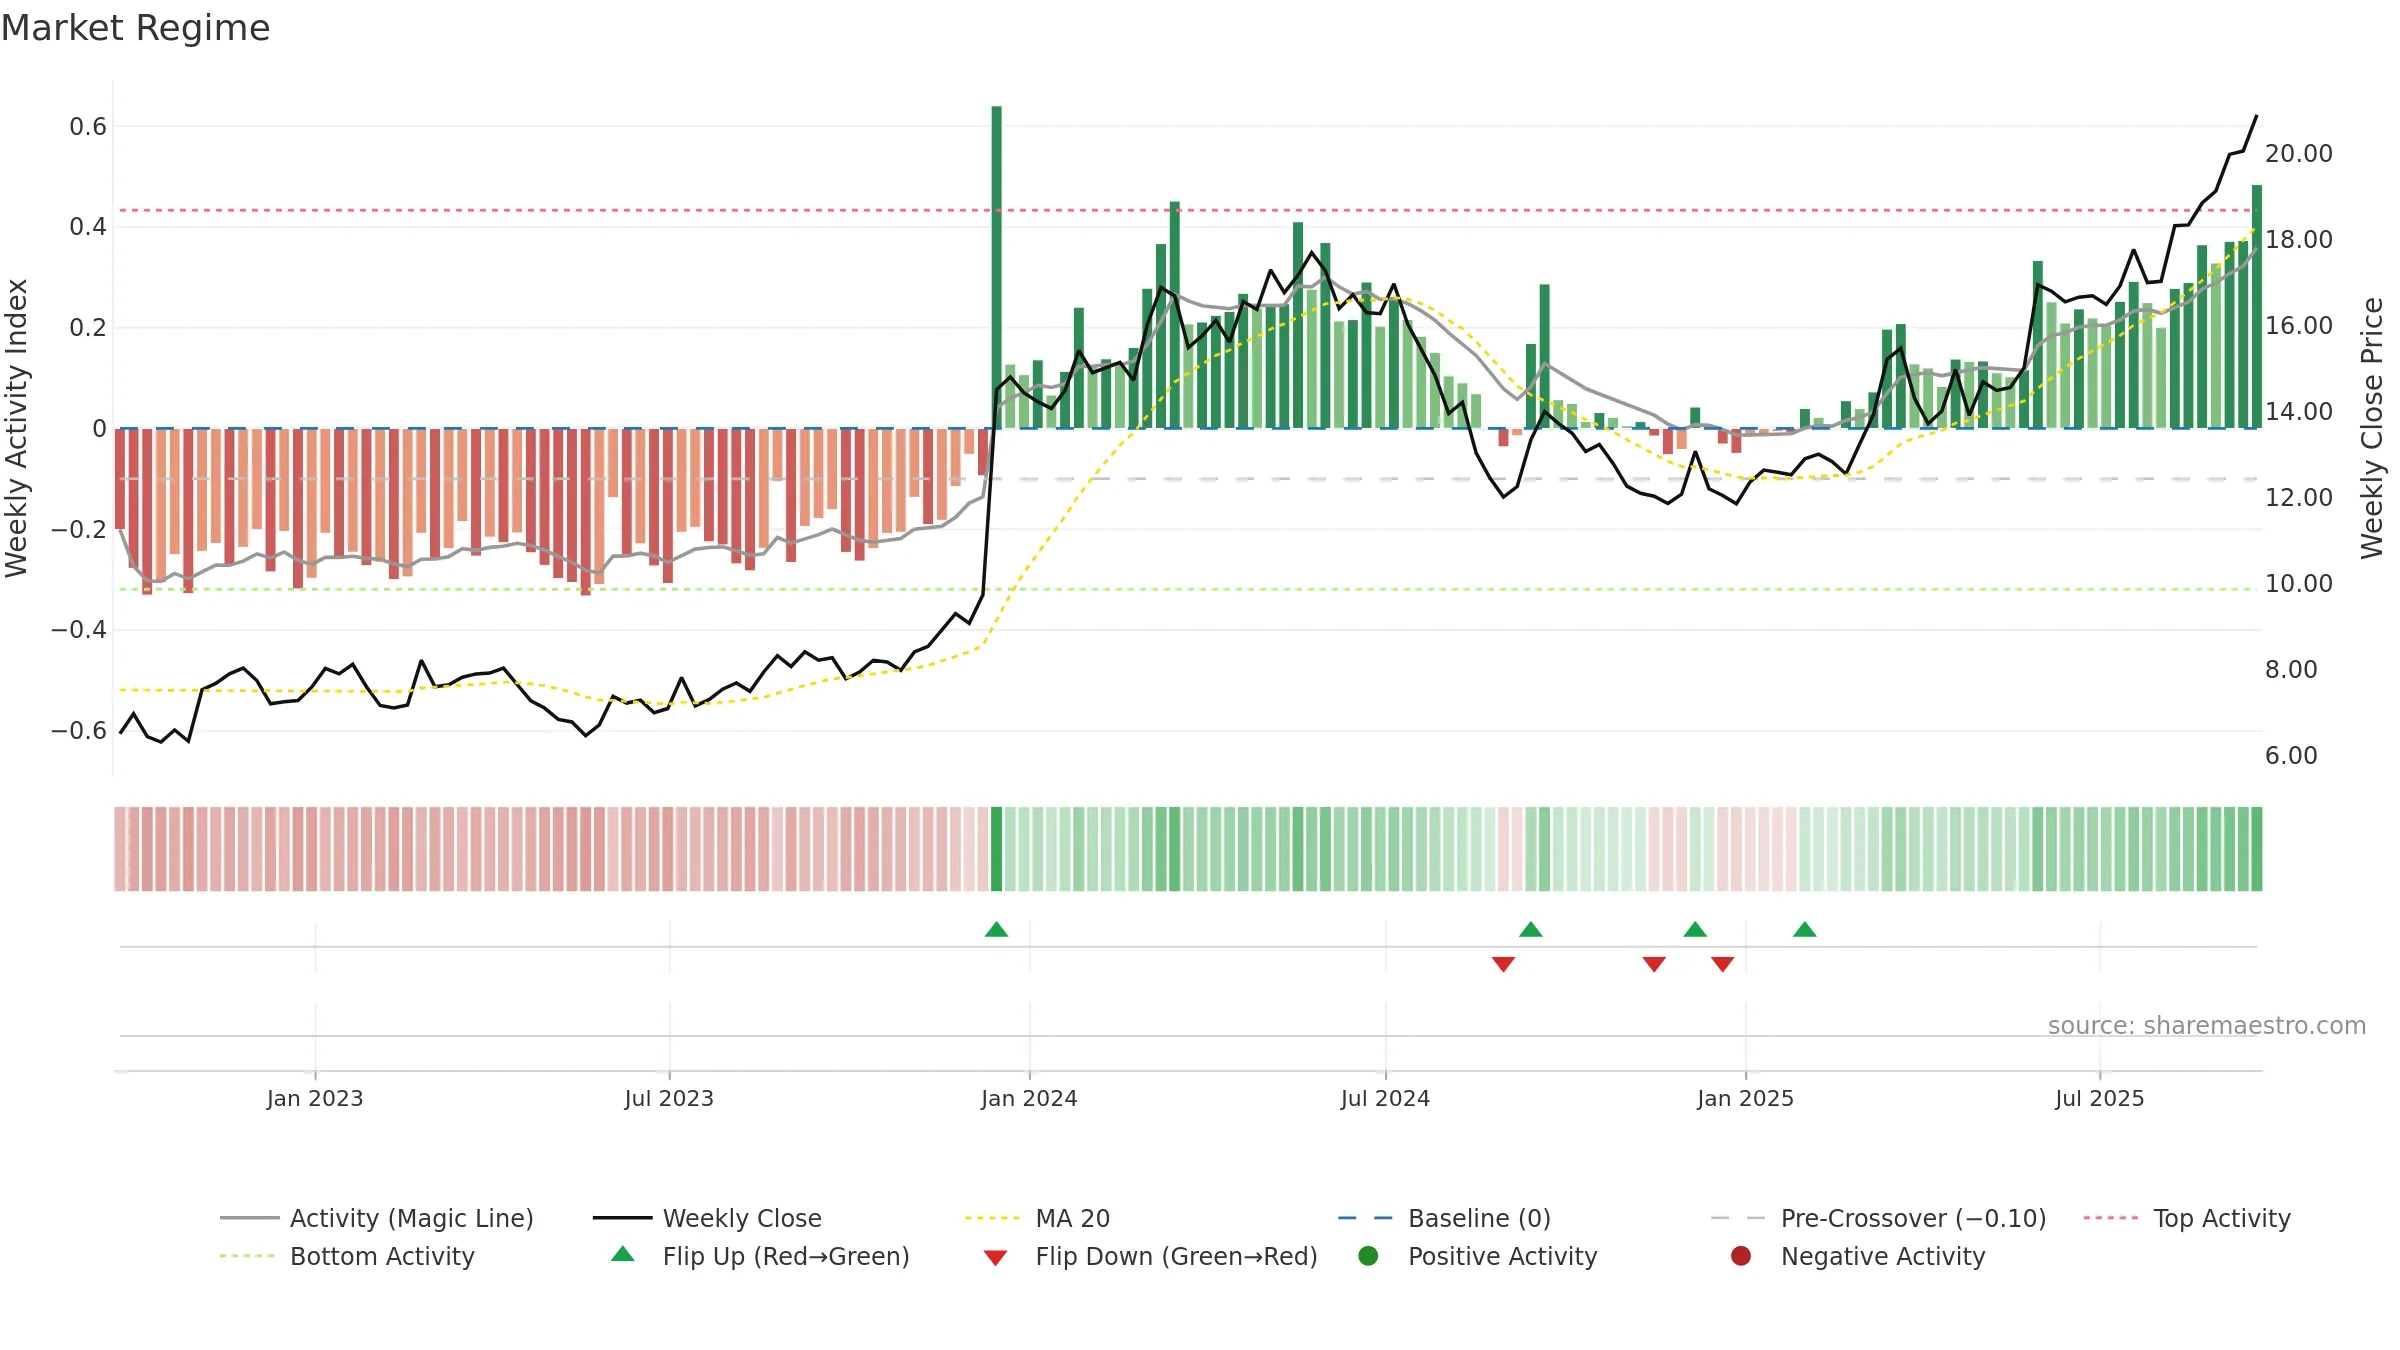The height and width of the screenshot is (1350, 2400).
Task: Click the Weekly Close Price axis title
Action: 2372,428
